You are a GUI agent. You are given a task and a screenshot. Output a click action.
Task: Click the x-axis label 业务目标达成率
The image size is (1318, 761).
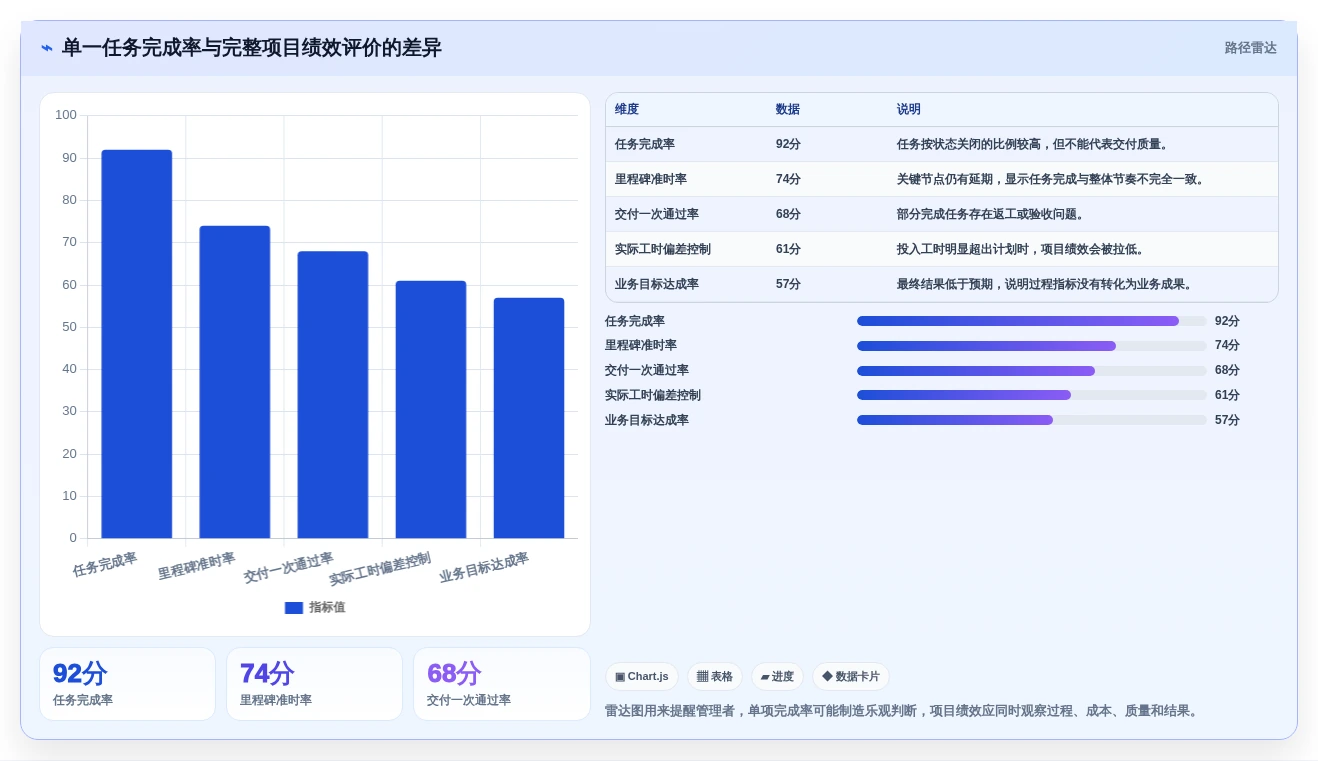484,568
